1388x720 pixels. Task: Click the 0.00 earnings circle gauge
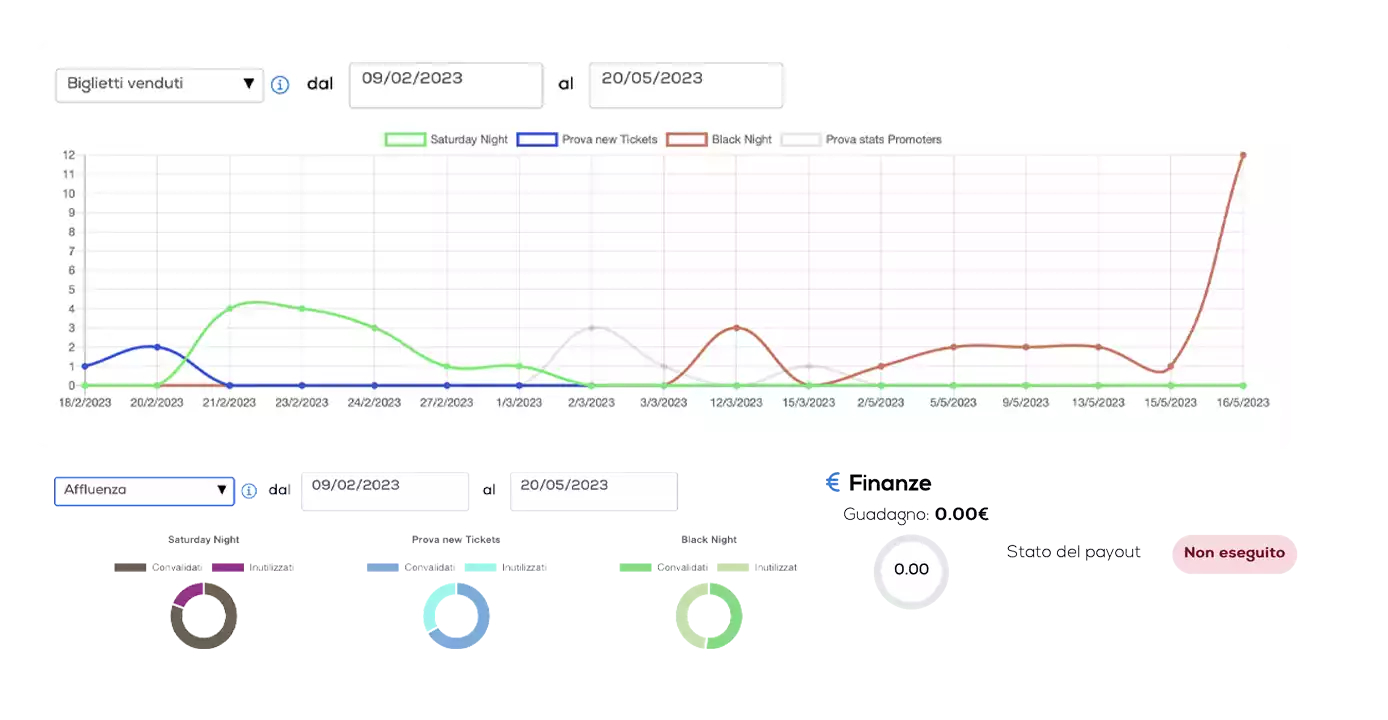tap(911, 570)
